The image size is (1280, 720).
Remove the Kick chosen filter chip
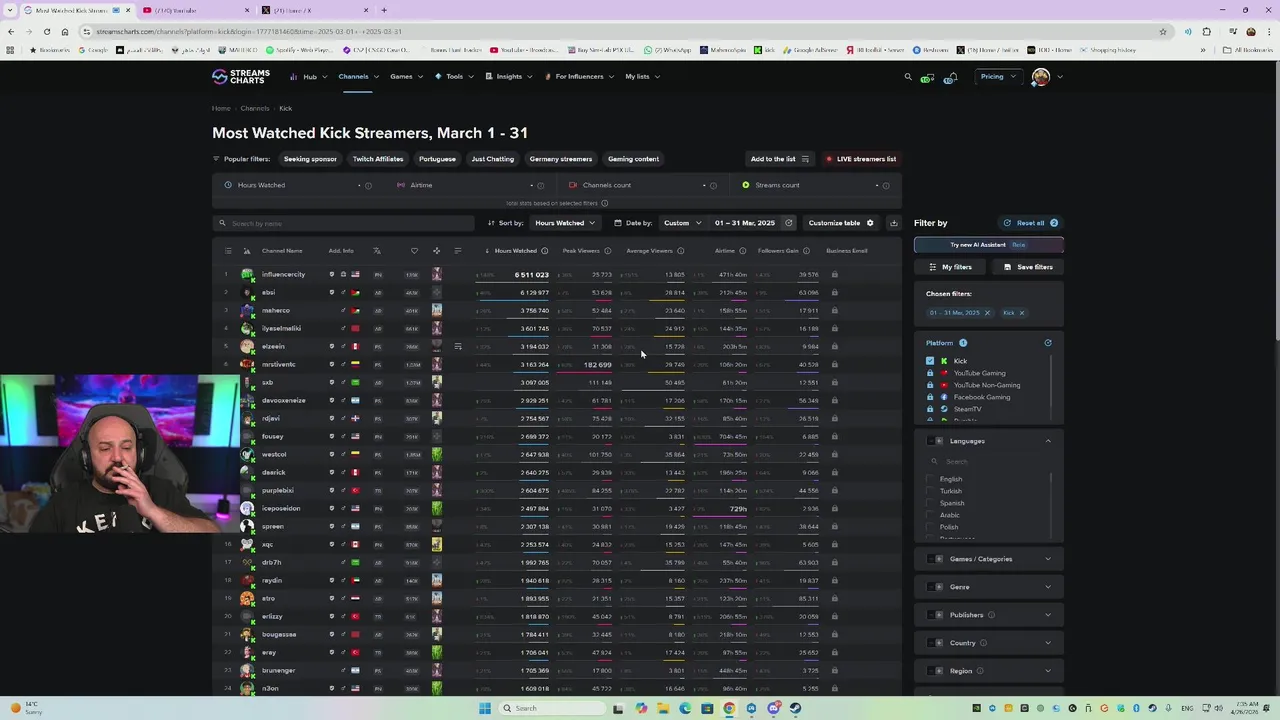pos(1021,313)
